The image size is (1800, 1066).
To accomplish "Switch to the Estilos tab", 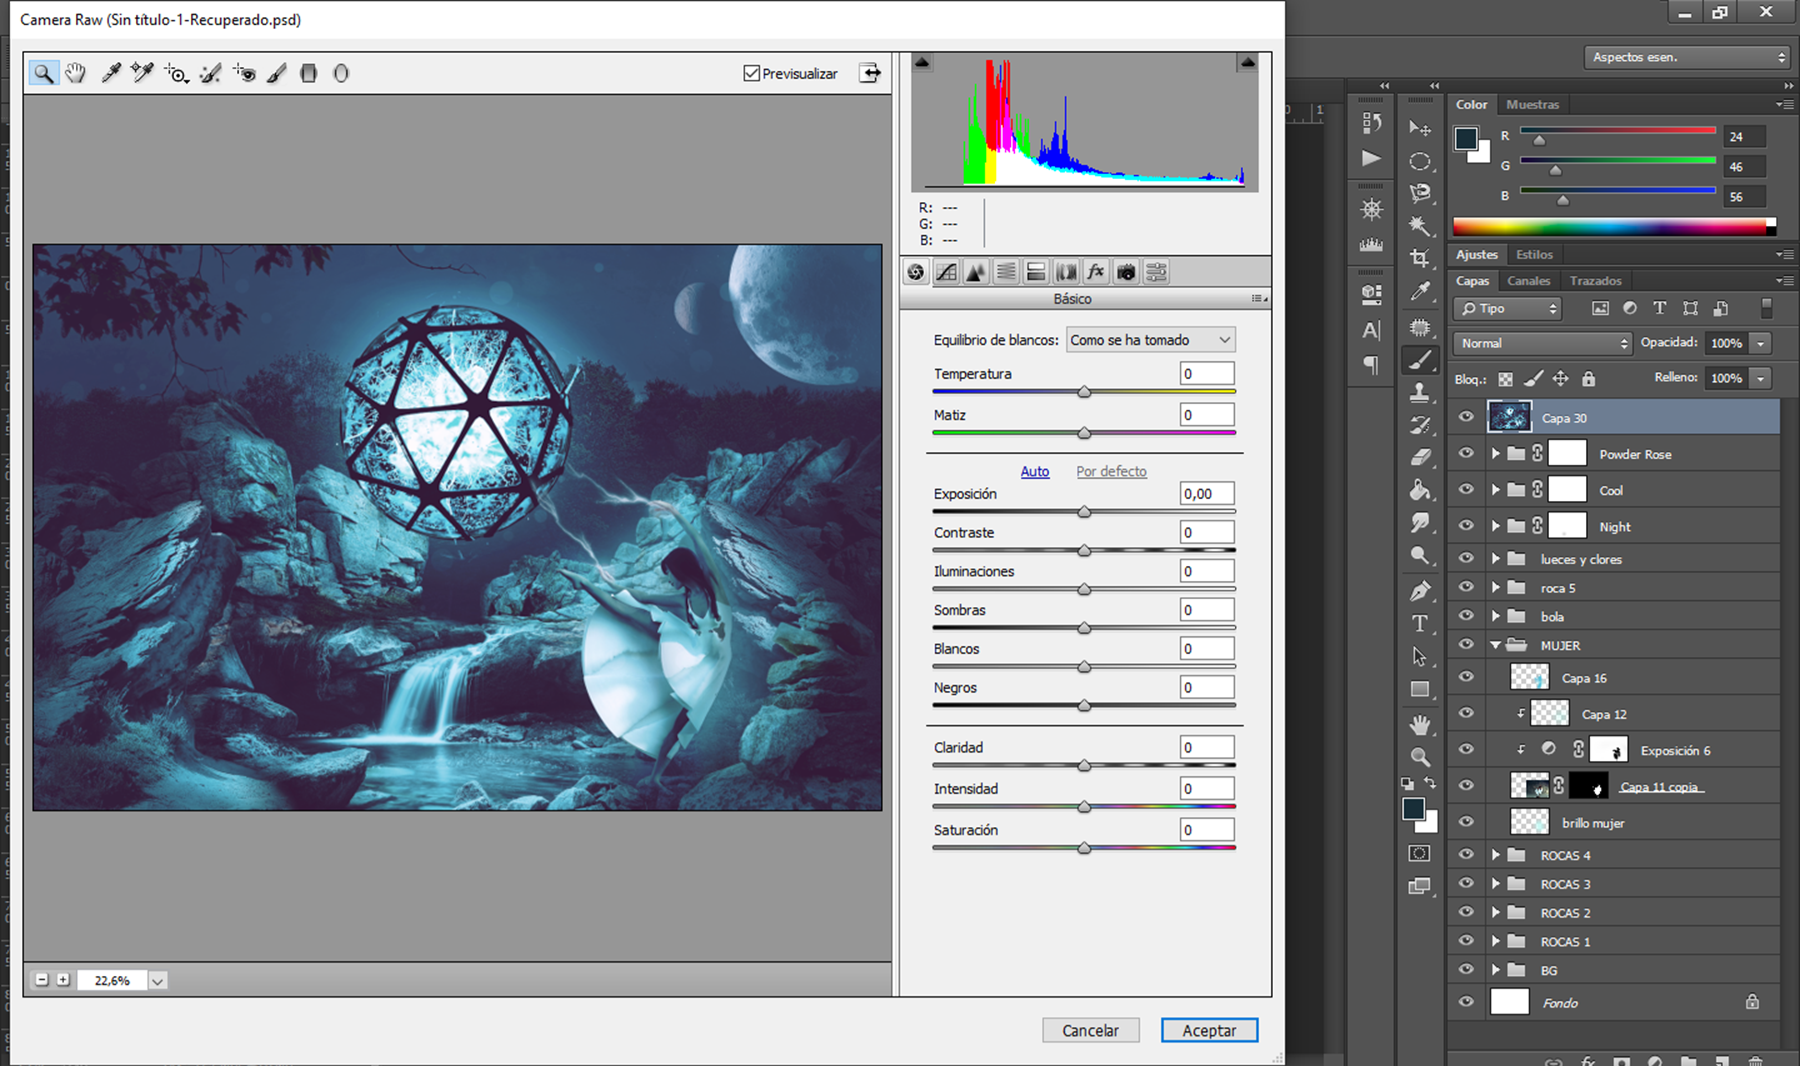I will pyautogui.click(x=1534, y=254).
